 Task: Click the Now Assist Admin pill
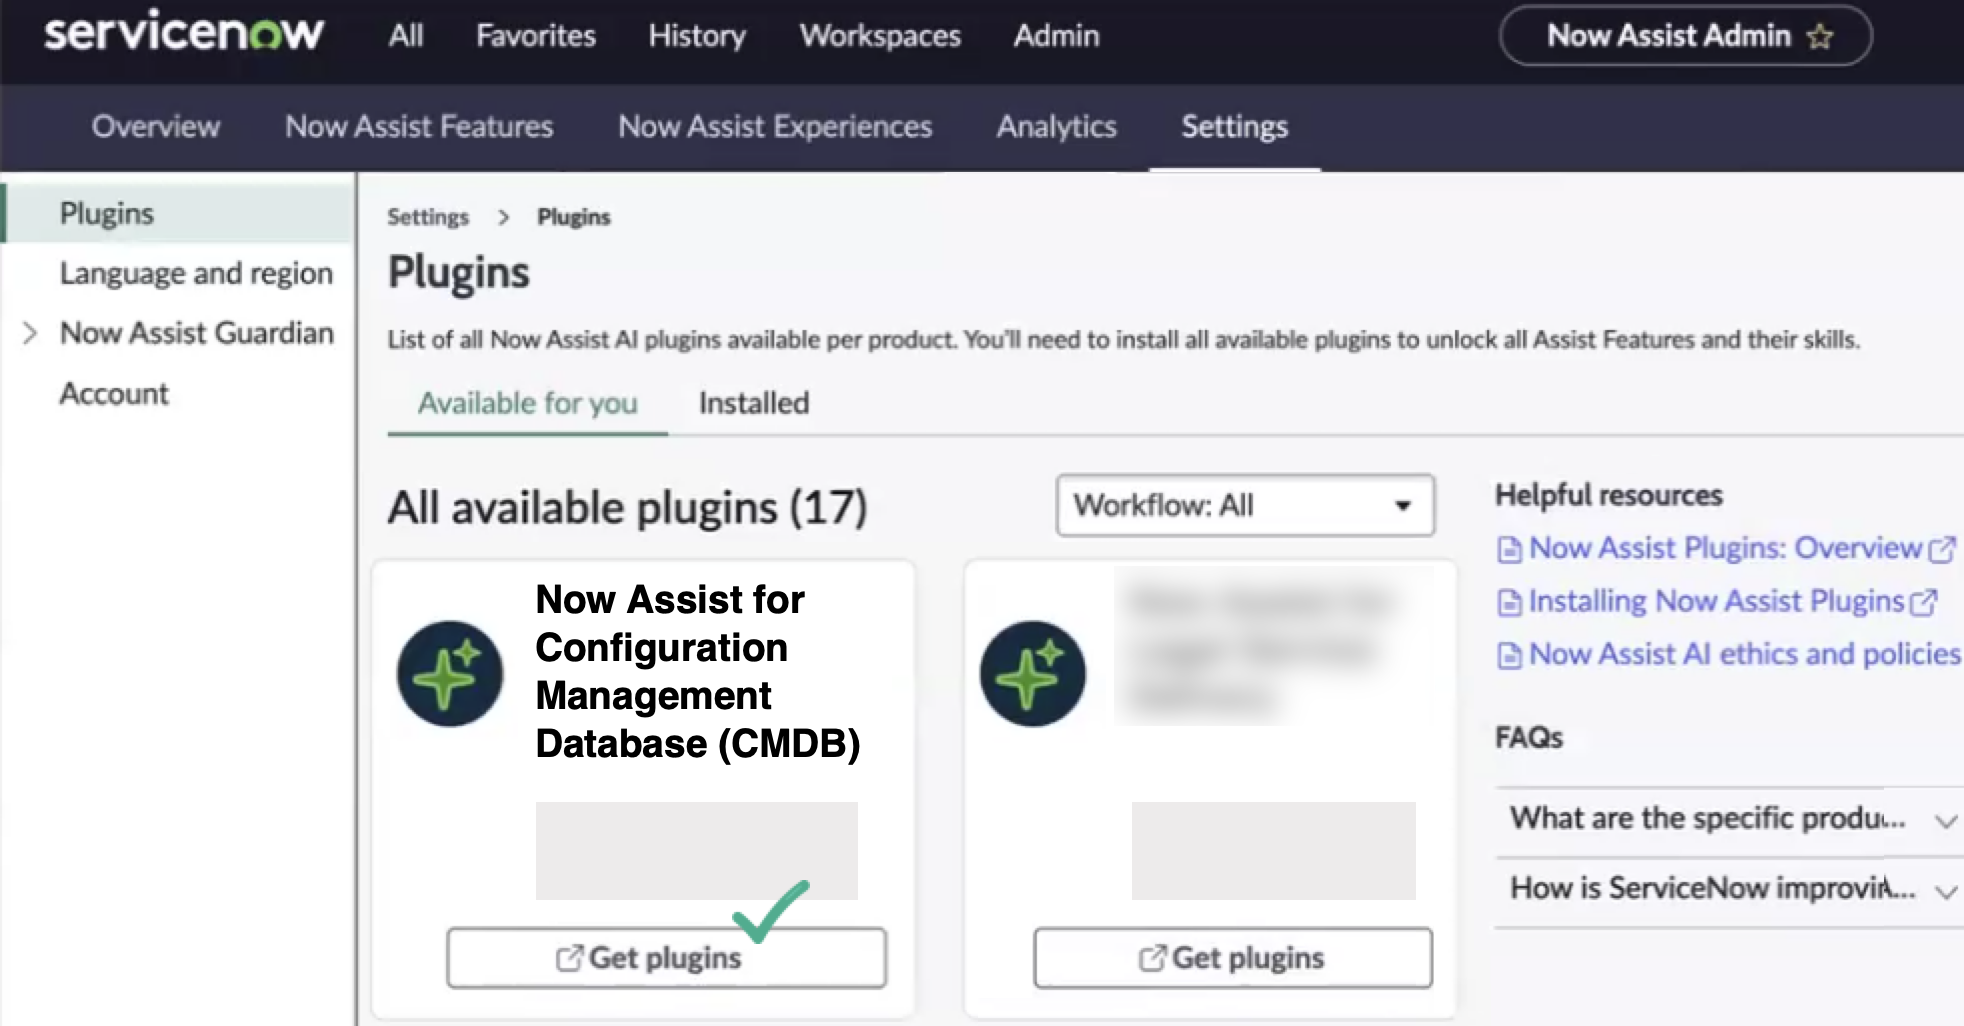coord(1685,36)
